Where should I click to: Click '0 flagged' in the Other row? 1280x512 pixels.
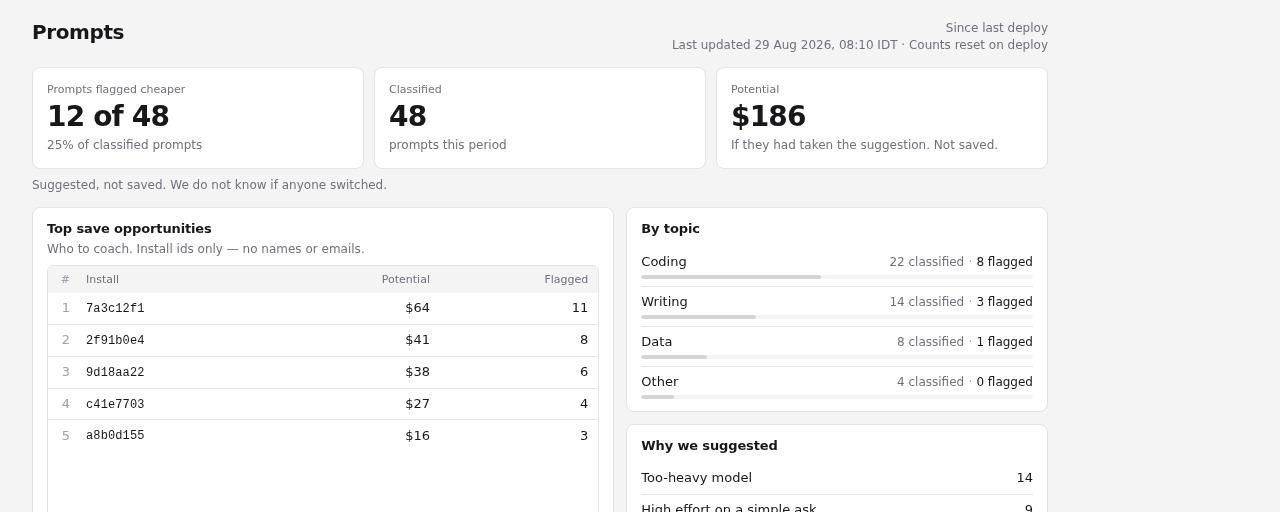pos(1005,382)
